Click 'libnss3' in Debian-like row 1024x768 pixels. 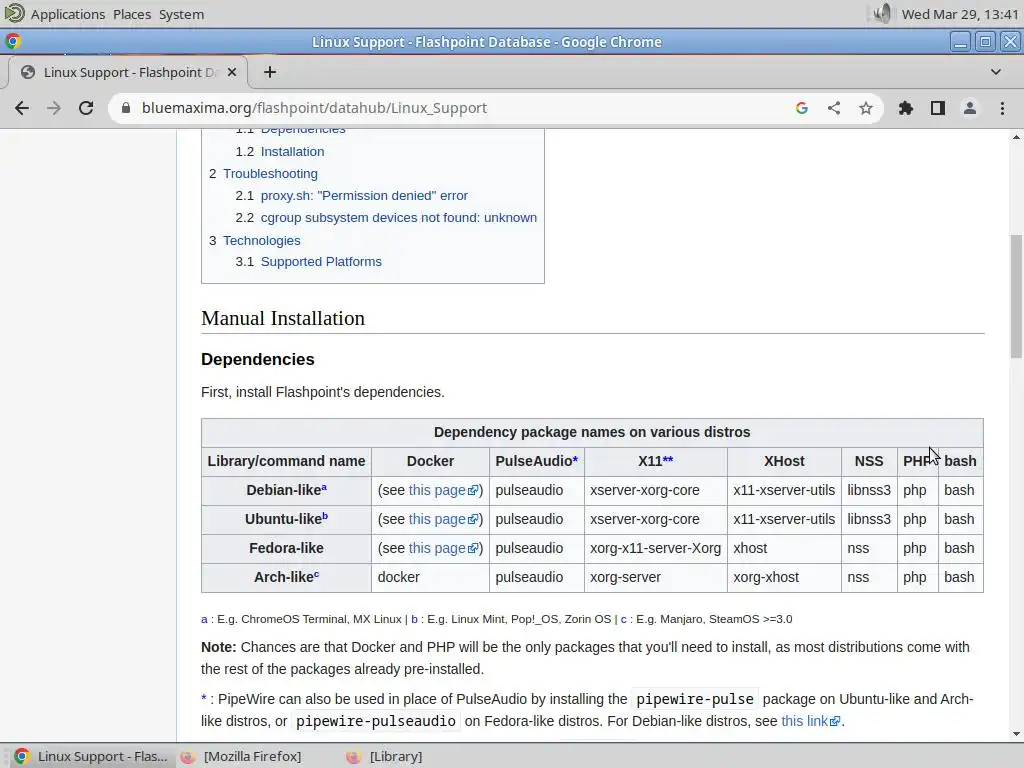click(x=869, y=490)
